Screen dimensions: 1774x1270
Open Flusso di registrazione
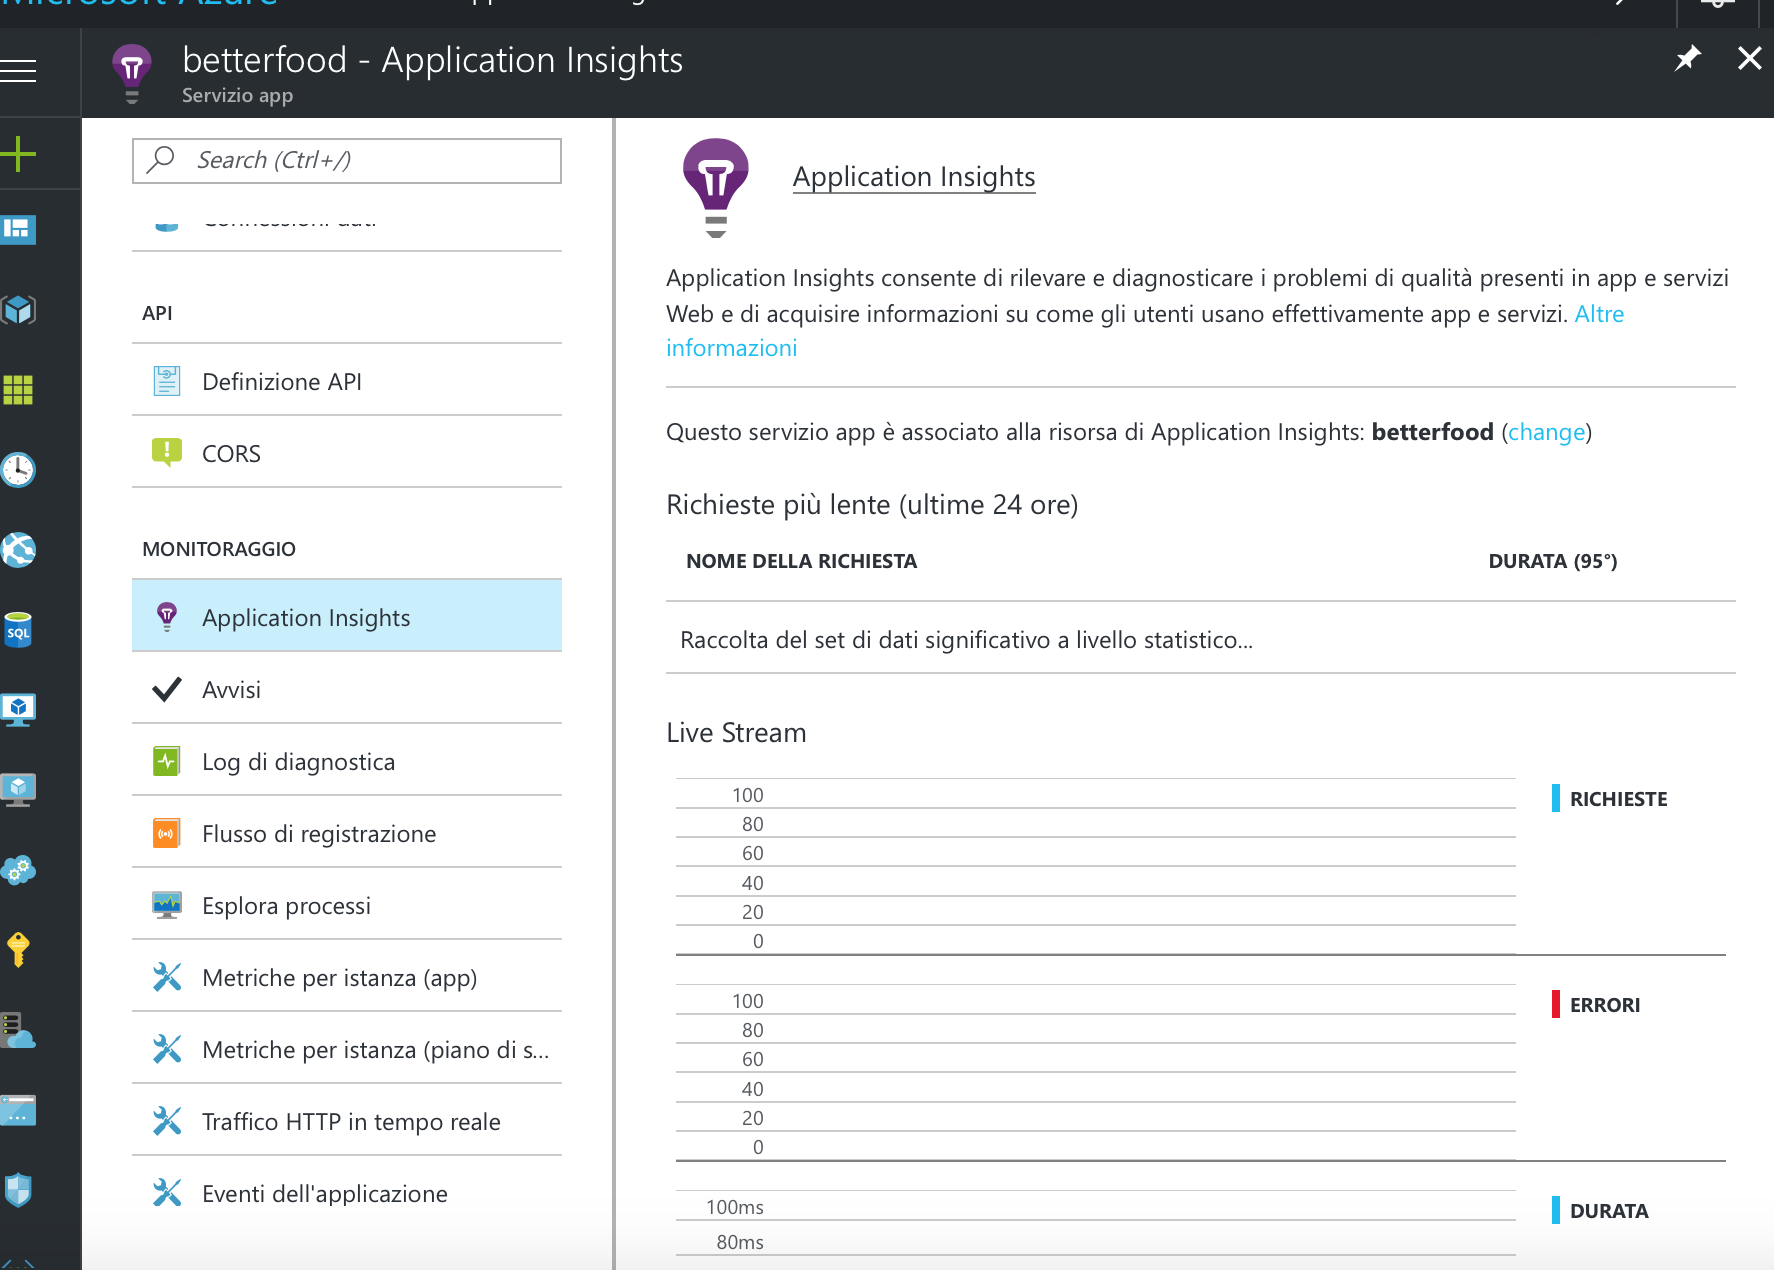coord(347,833)
